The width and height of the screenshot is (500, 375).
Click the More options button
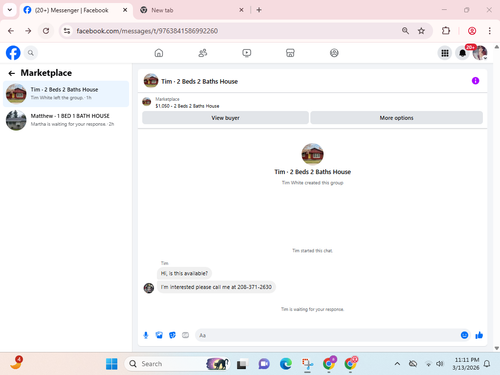click(396, 118)
